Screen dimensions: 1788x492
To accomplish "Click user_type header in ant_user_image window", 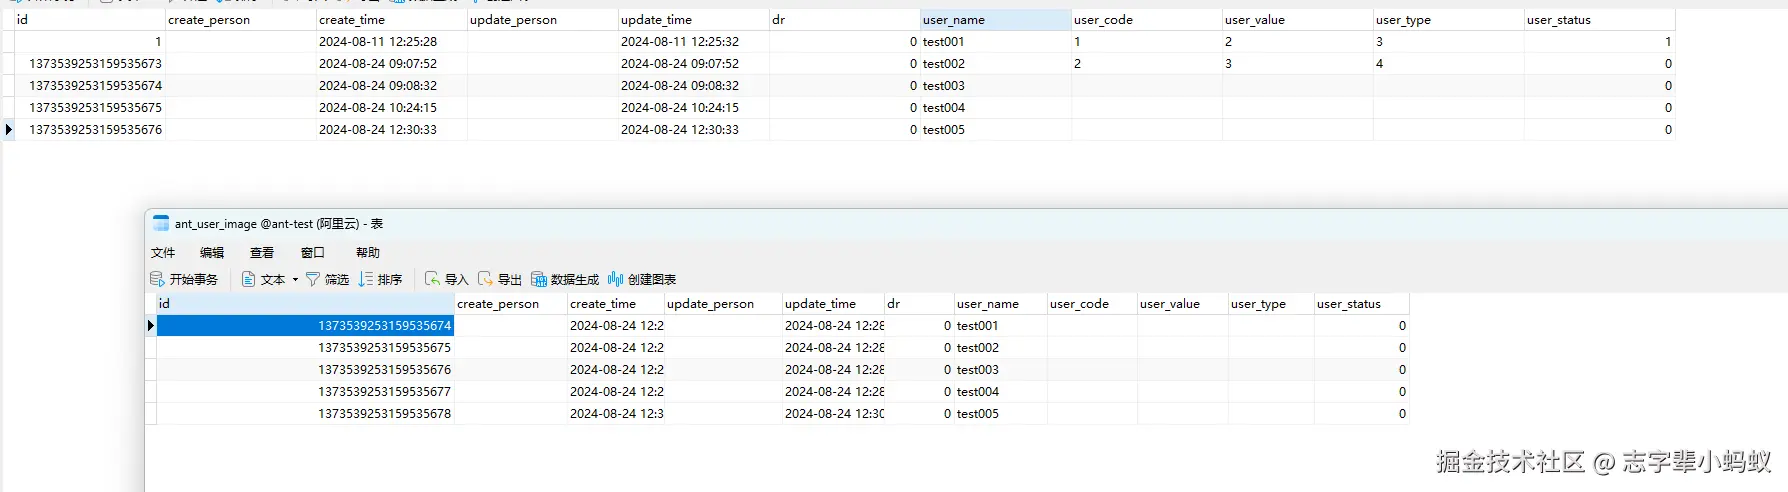I will [1270, 304].
